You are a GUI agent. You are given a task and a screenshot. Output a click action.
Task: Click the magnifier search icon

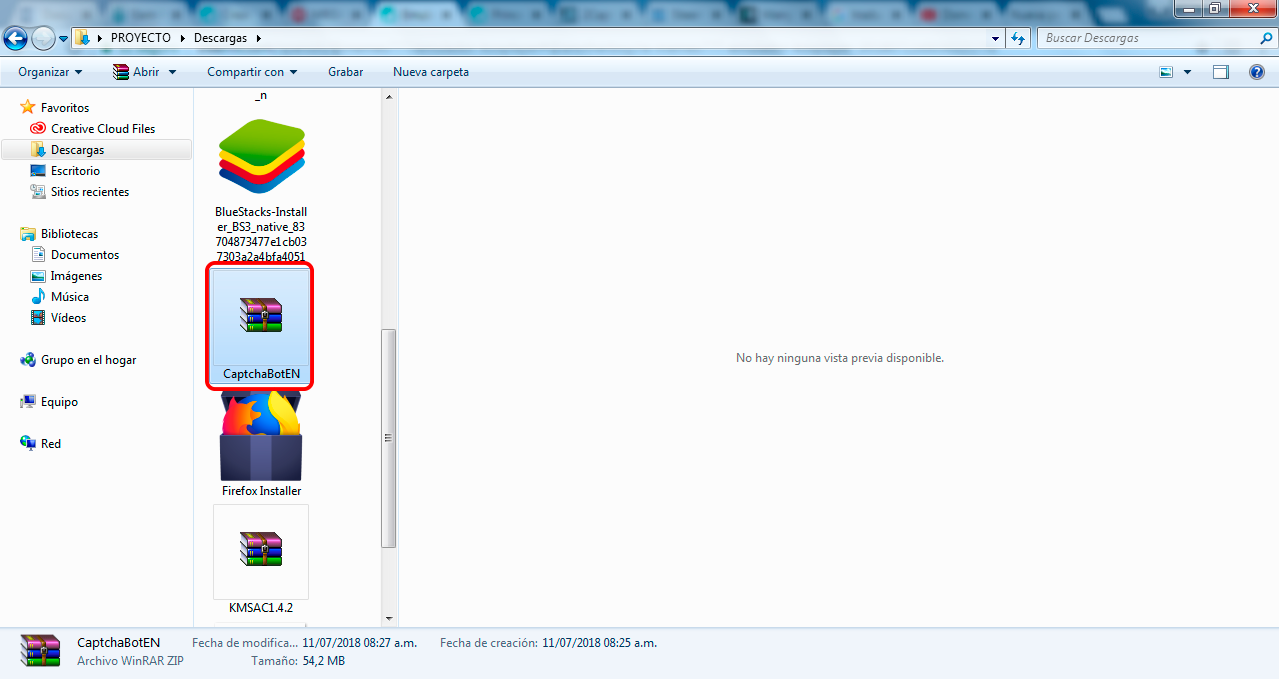1266,38
